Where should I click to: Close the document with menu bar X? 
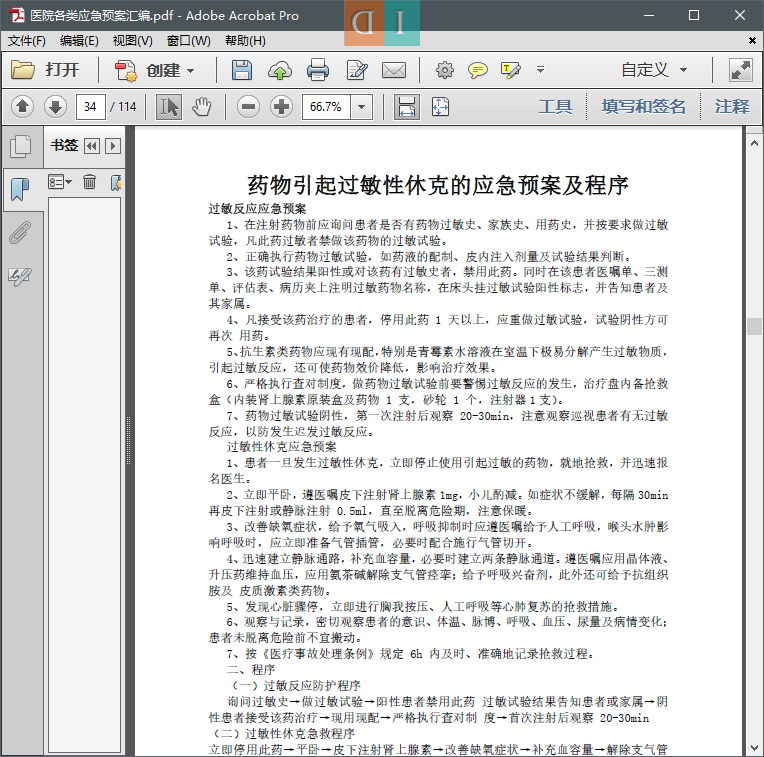(752, 40)
